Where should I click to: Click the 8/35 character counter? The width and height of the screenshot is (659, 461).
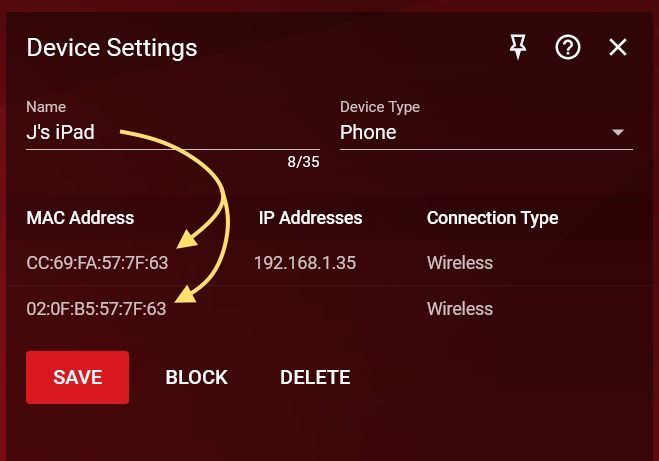(x=303, y=162)
